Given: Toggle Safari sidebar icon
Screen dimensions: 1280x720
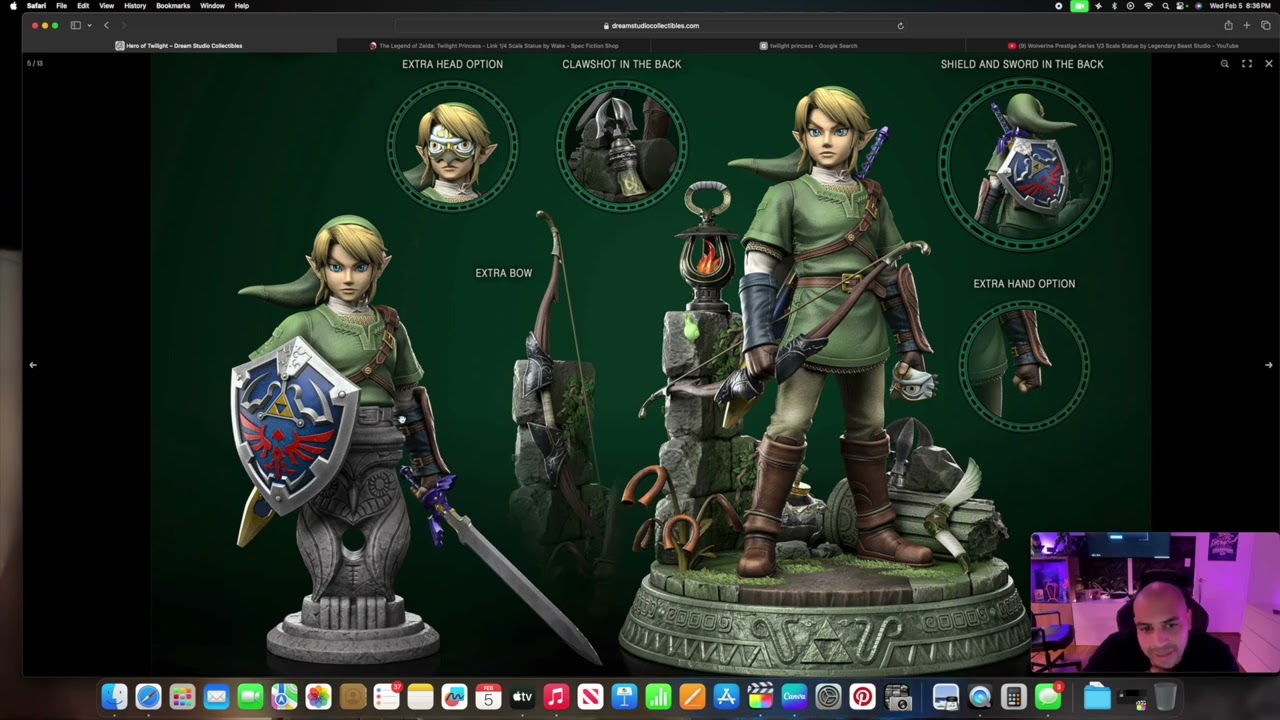Looking at the screenshot, I should 75,26.
